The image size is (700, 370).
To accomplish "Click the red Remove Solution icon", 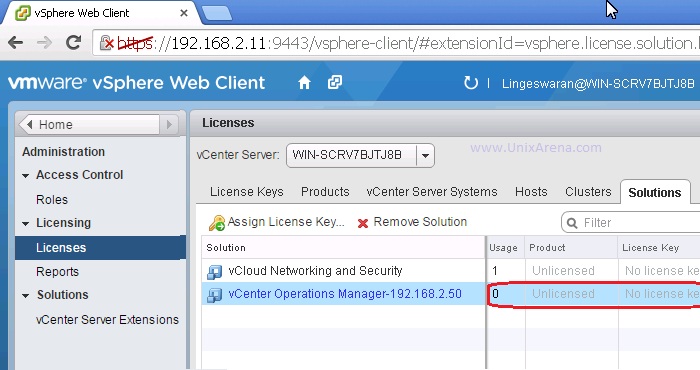I will tap(362, 223).
